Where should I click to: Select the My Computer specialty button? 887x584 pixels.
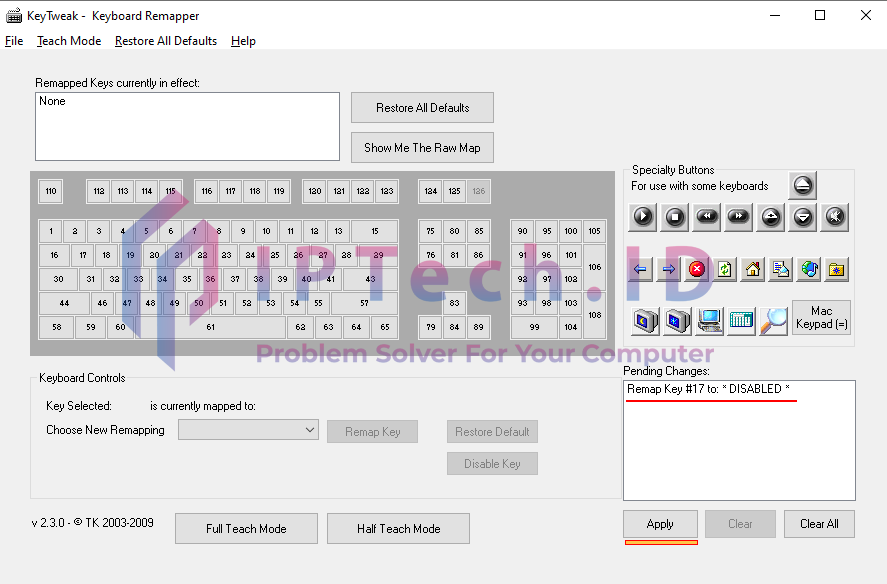tap(709, 321)
